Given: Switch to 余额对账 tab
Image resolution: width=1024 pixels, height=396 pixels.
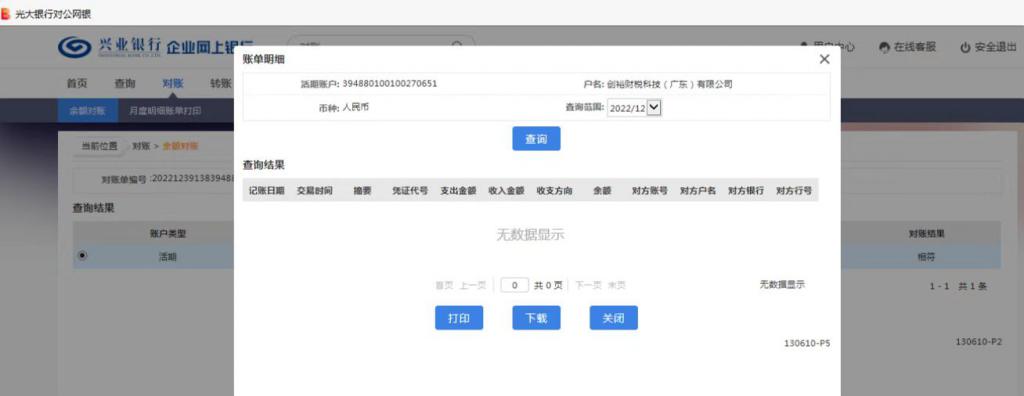Looking at the screenshot, I should (x=87, y=111).
